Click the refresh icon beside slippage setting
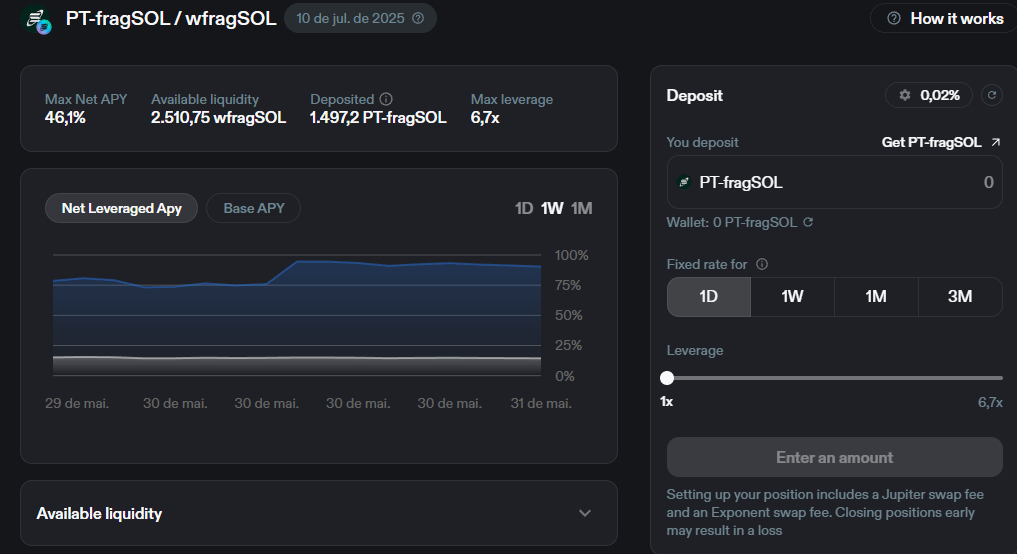The height and width of the screenshot is (554, 1017). tap(992, 95)
